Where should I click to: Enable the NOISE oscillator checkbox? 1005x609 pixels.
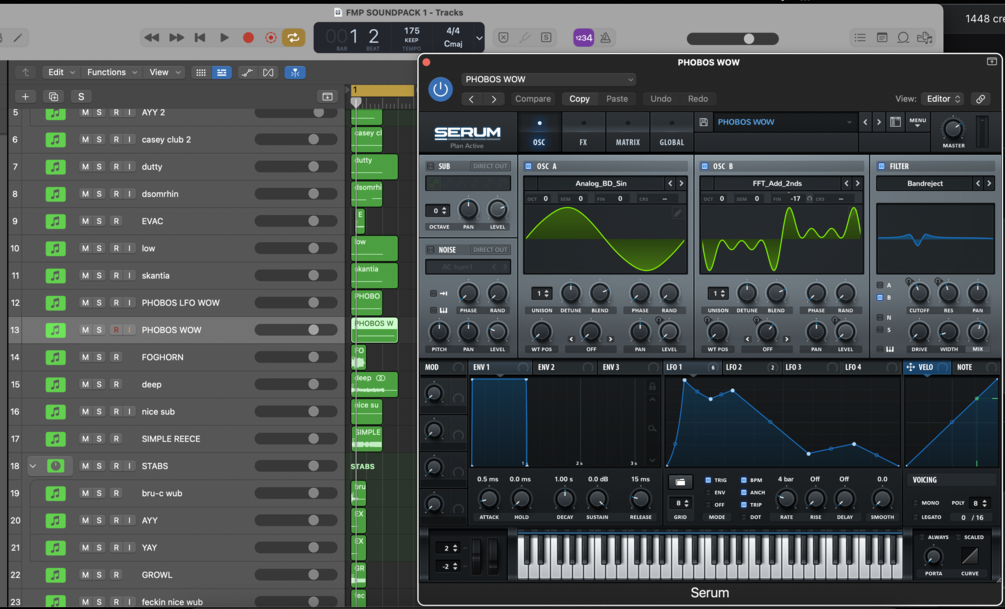(x=430, y=249)
